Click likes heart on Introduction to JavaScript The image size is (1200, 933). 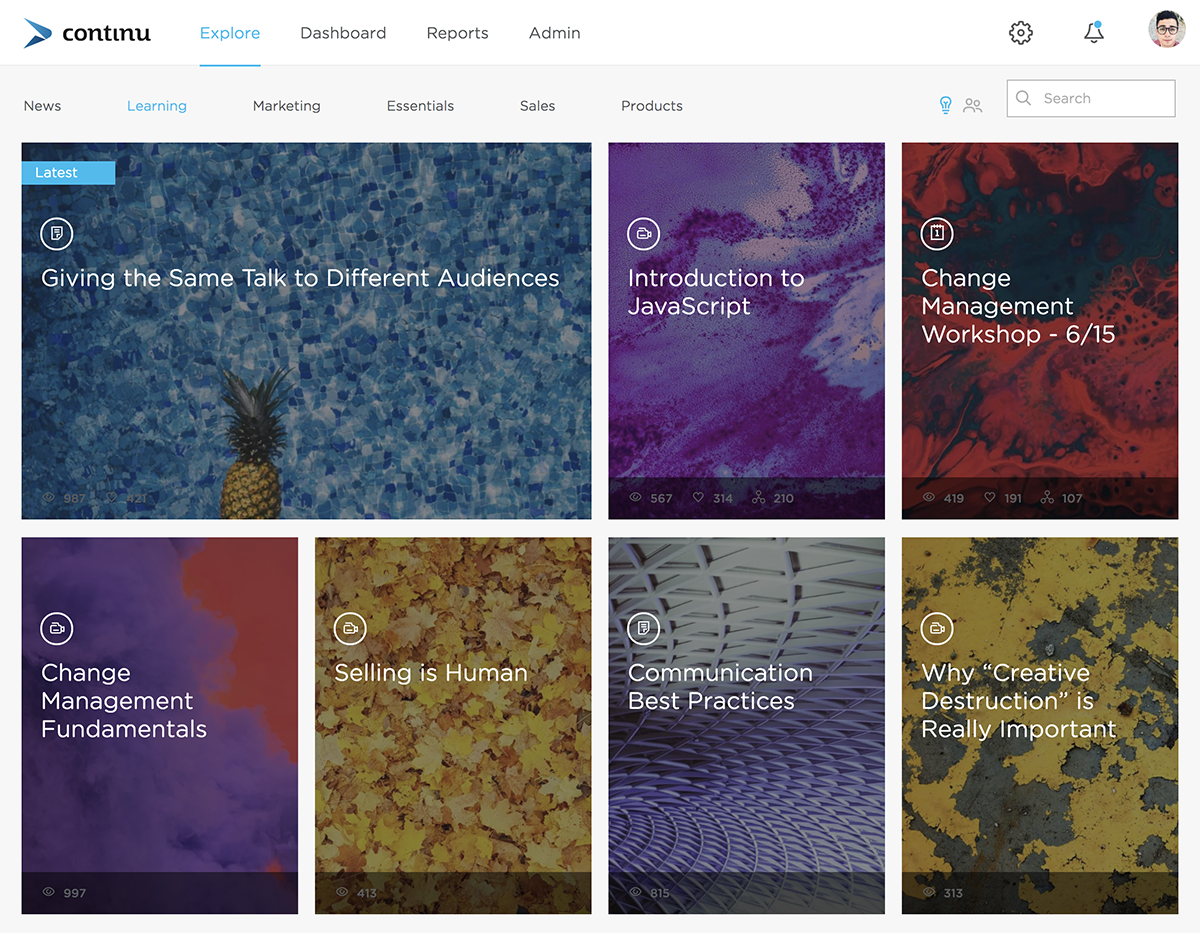[x=699, y=497]
